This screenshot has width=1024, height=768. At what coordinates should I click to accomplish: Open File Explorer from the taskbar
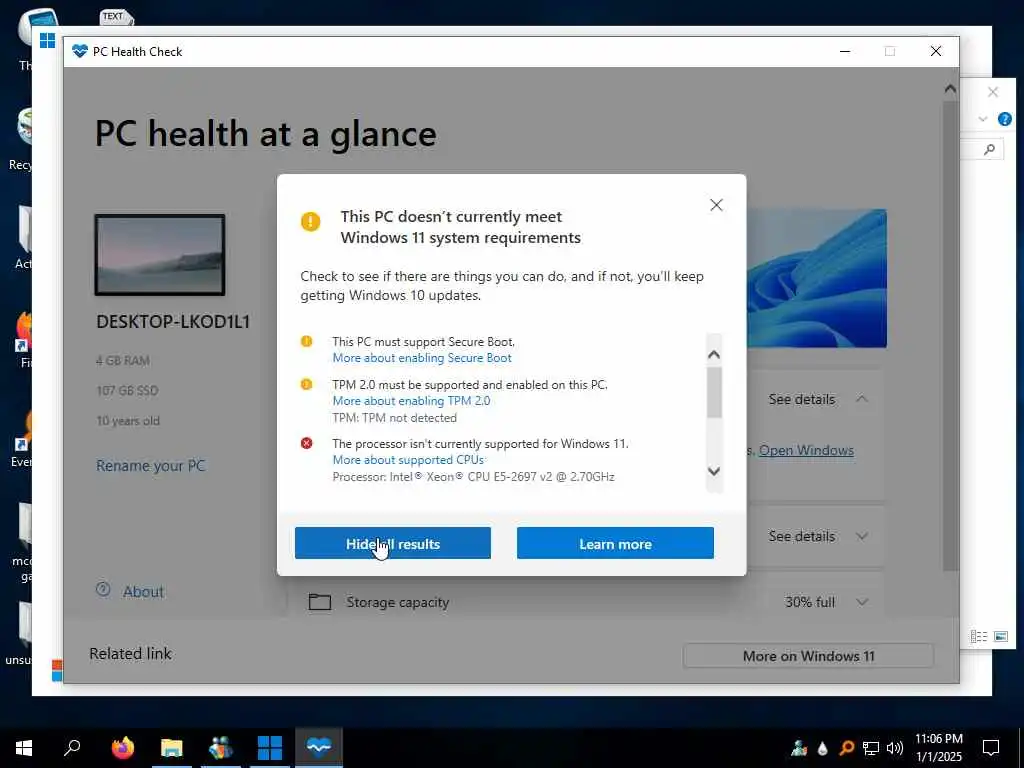tap(172, 748)
